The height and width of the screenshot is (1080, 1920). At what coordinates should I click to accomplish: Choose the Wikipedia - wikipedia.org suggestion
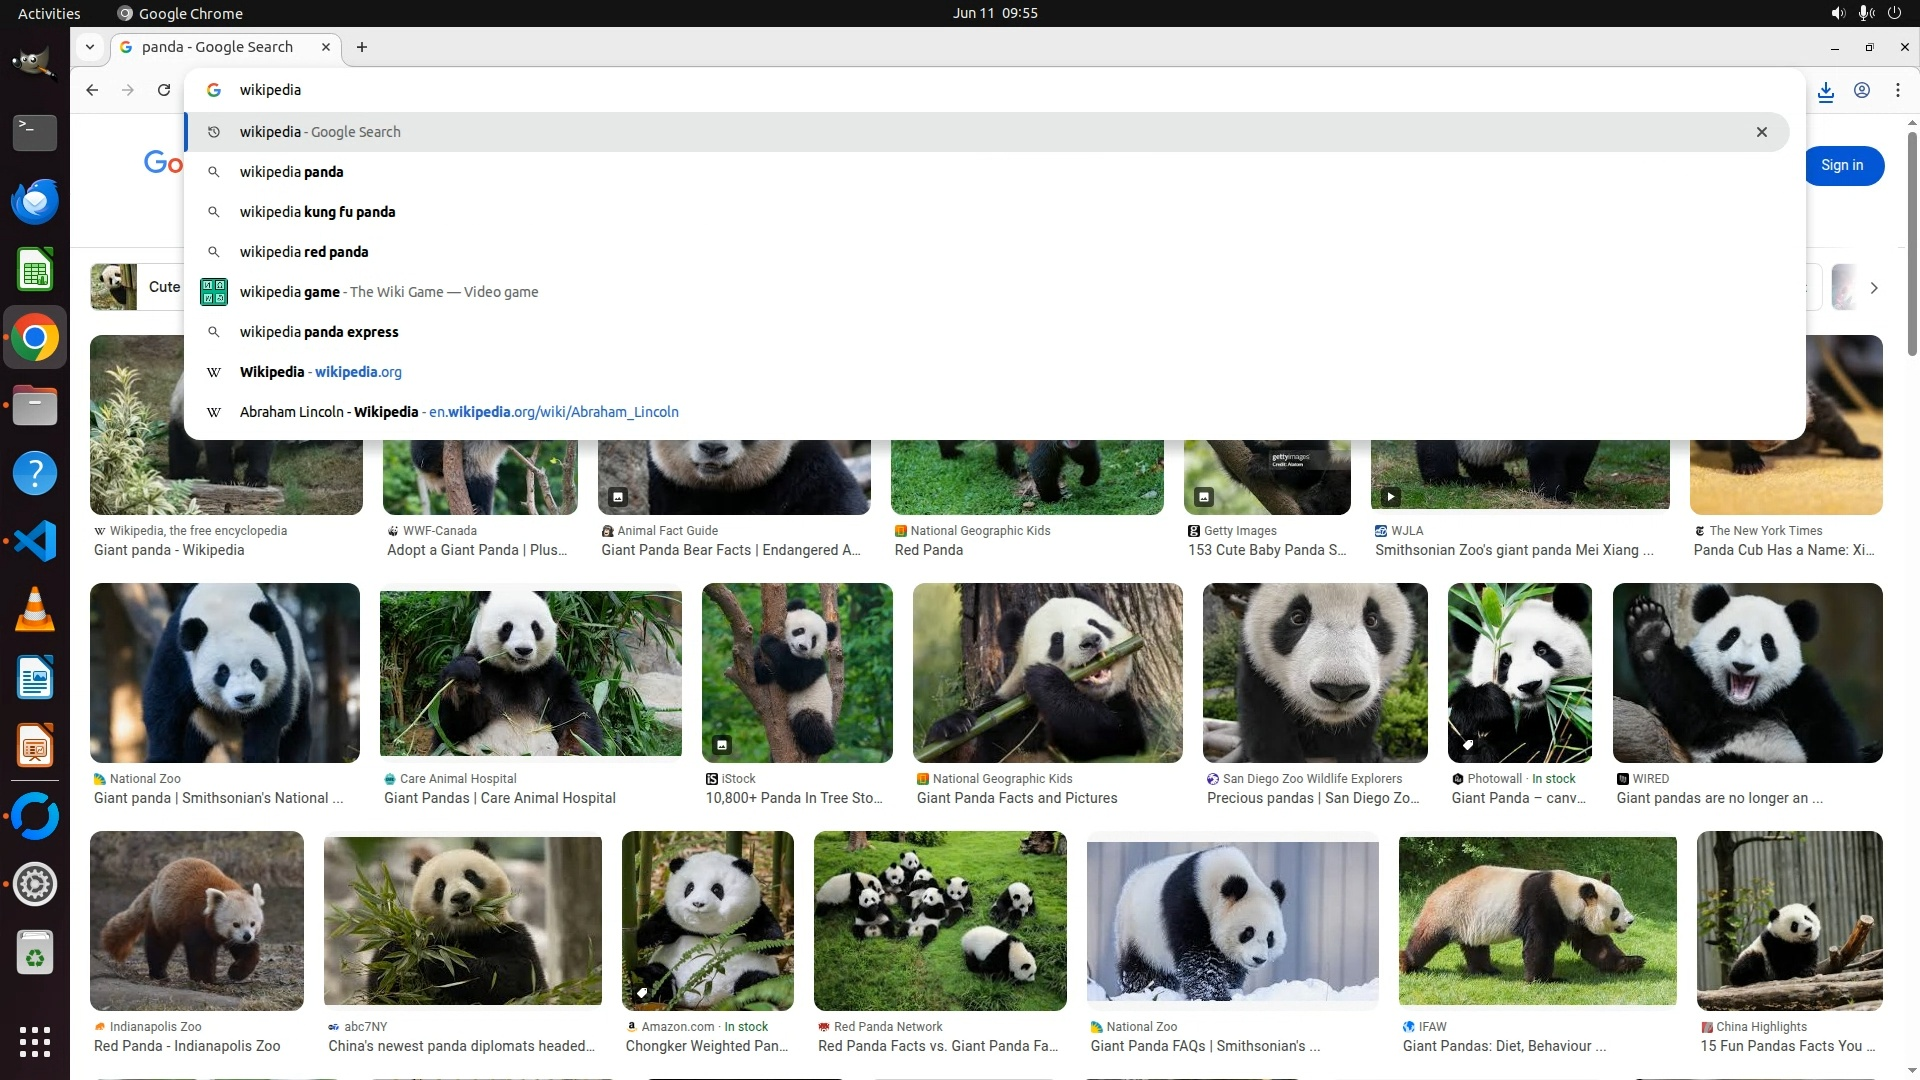pos(320,372)
